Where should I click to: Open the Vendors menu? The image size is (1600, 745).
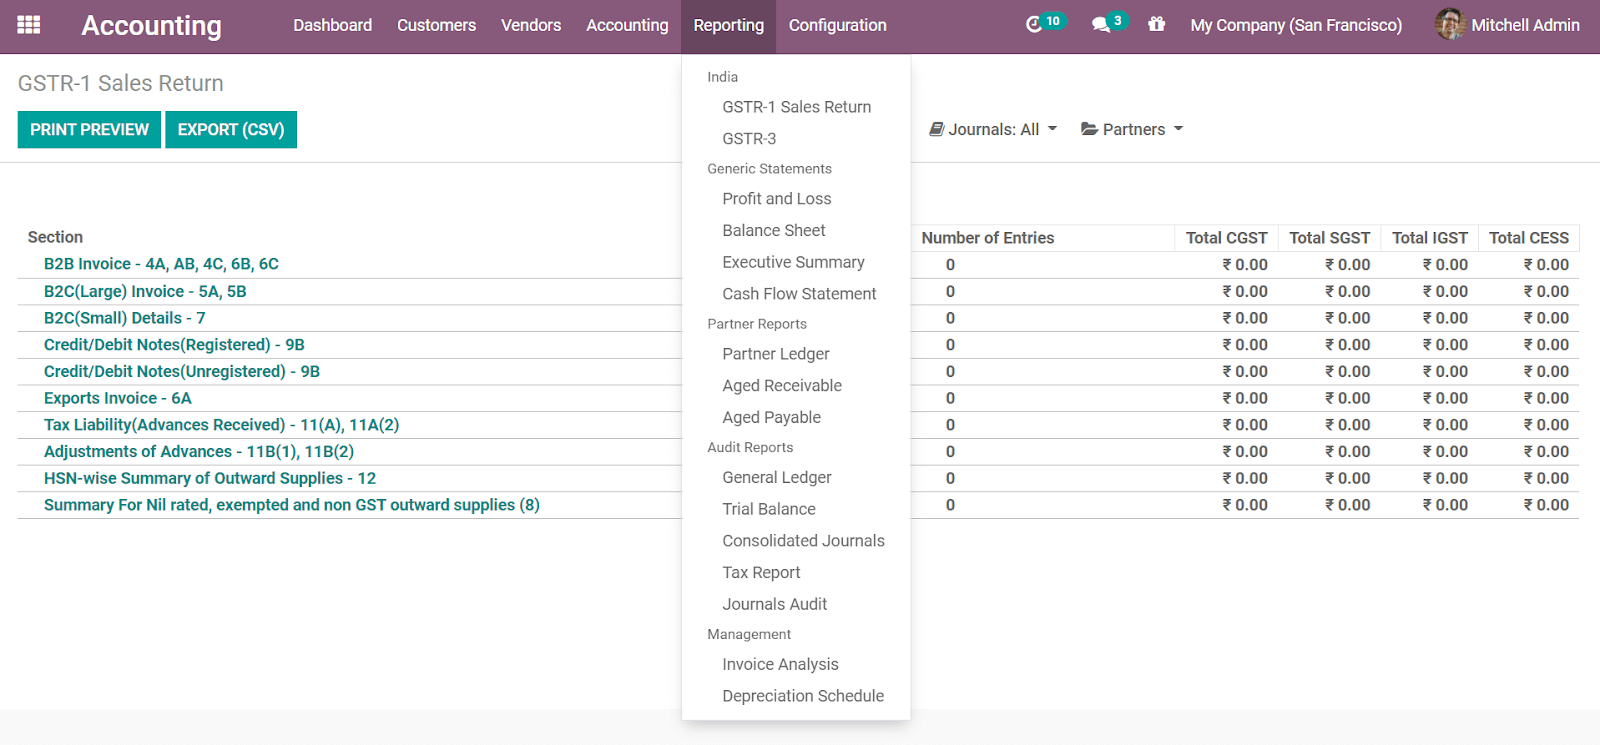tap(531, 25)
